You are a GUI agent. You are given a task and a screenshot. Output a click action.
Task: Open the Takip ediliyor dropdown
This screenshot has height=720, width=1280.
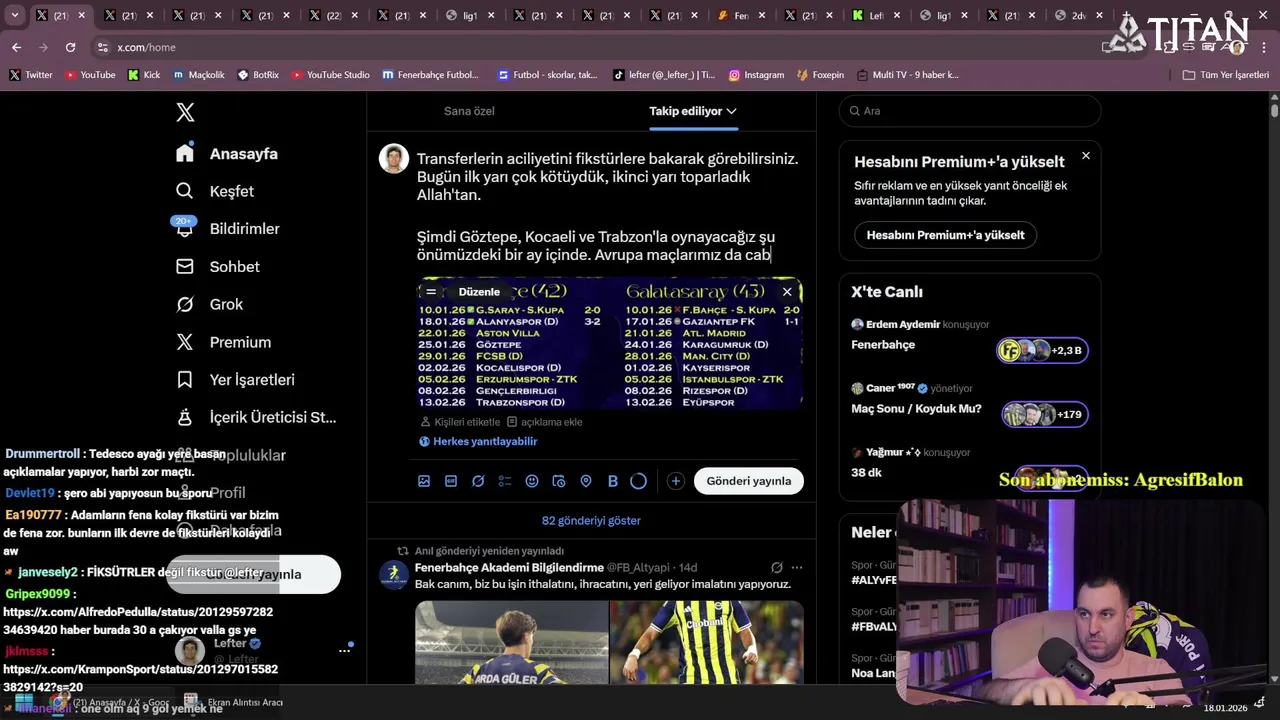coord(693,111)
